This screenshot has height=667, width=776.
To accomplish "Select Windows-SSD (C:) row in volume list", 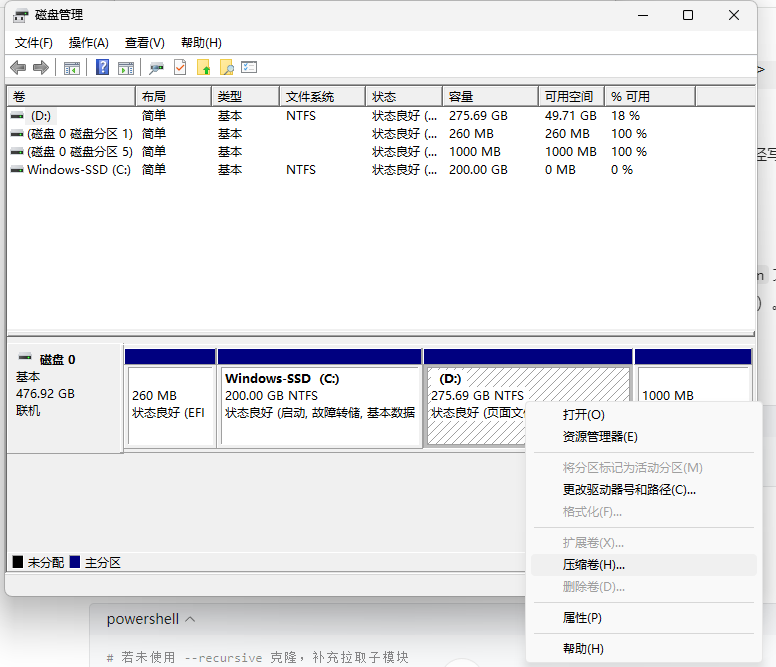I will [78, 170].
